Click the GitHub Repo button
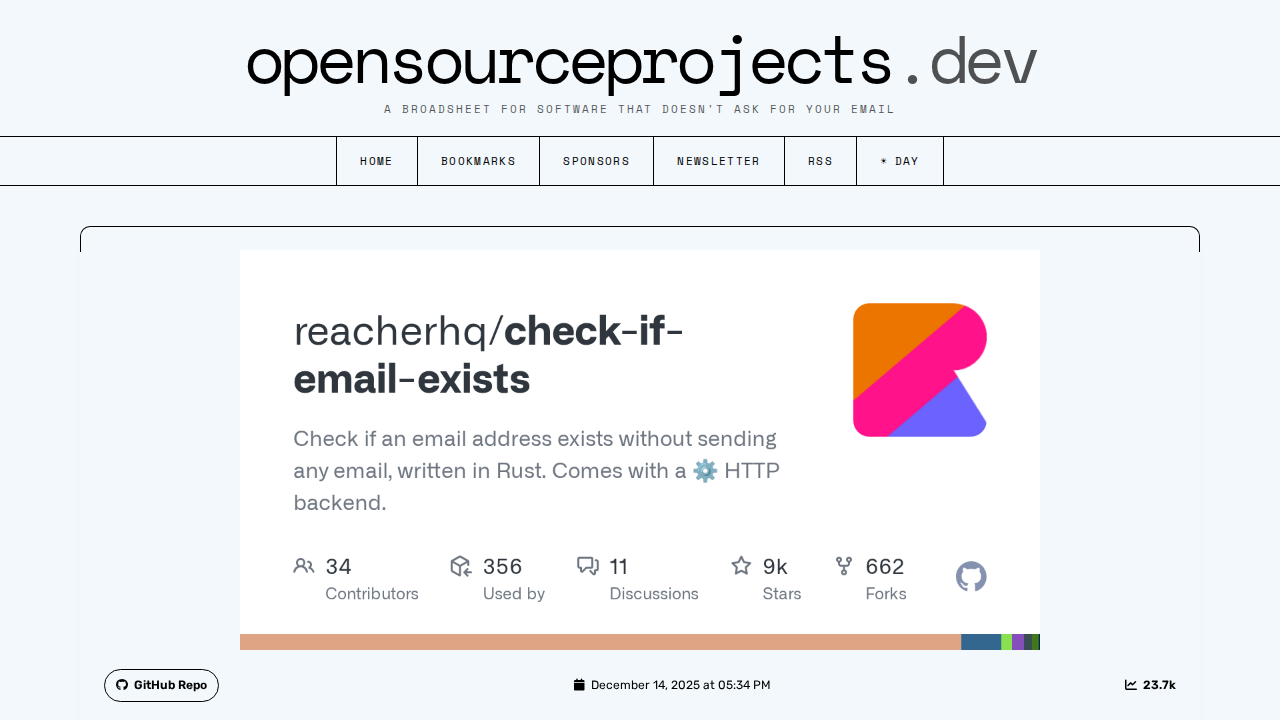Viewport: 1280px width, 720px height. pos(161,685)
